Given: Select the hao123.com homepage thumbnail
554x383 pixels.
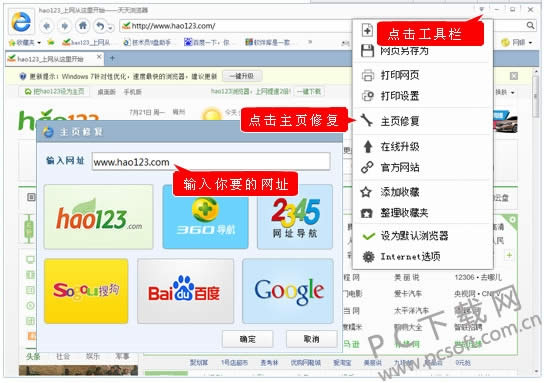Looking at the screenshot, I should point(99,217).
